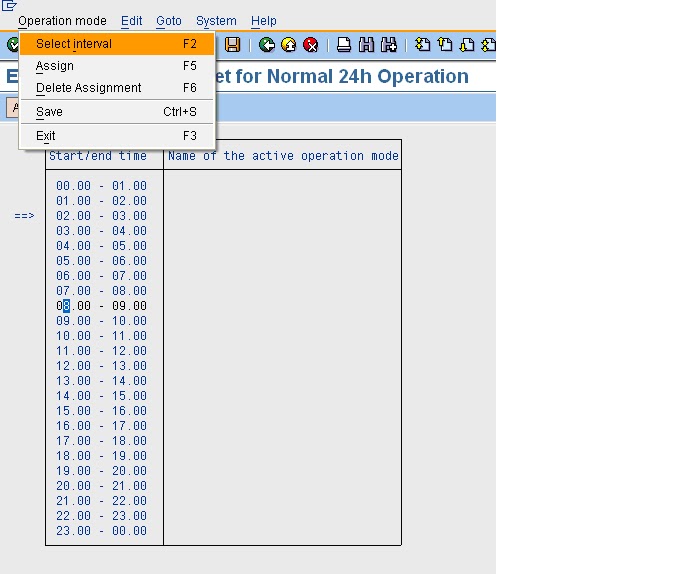This screenshot has width=695, height=574.
Task: Click the Print icon in toolbar
Action: coord(344,45)
